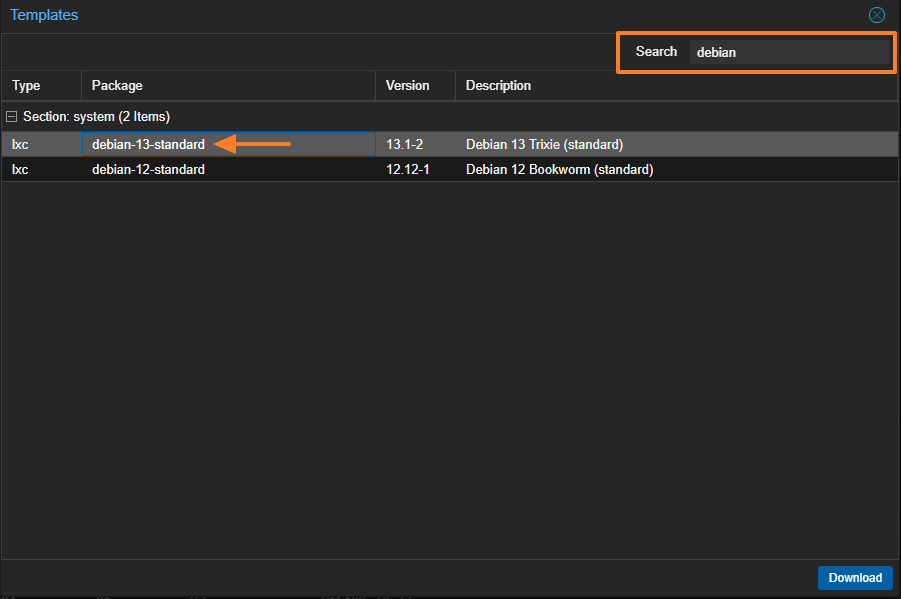Sort by the Description column header
The width and height of the screenshot is (901, 599).
tap(676, 86)
